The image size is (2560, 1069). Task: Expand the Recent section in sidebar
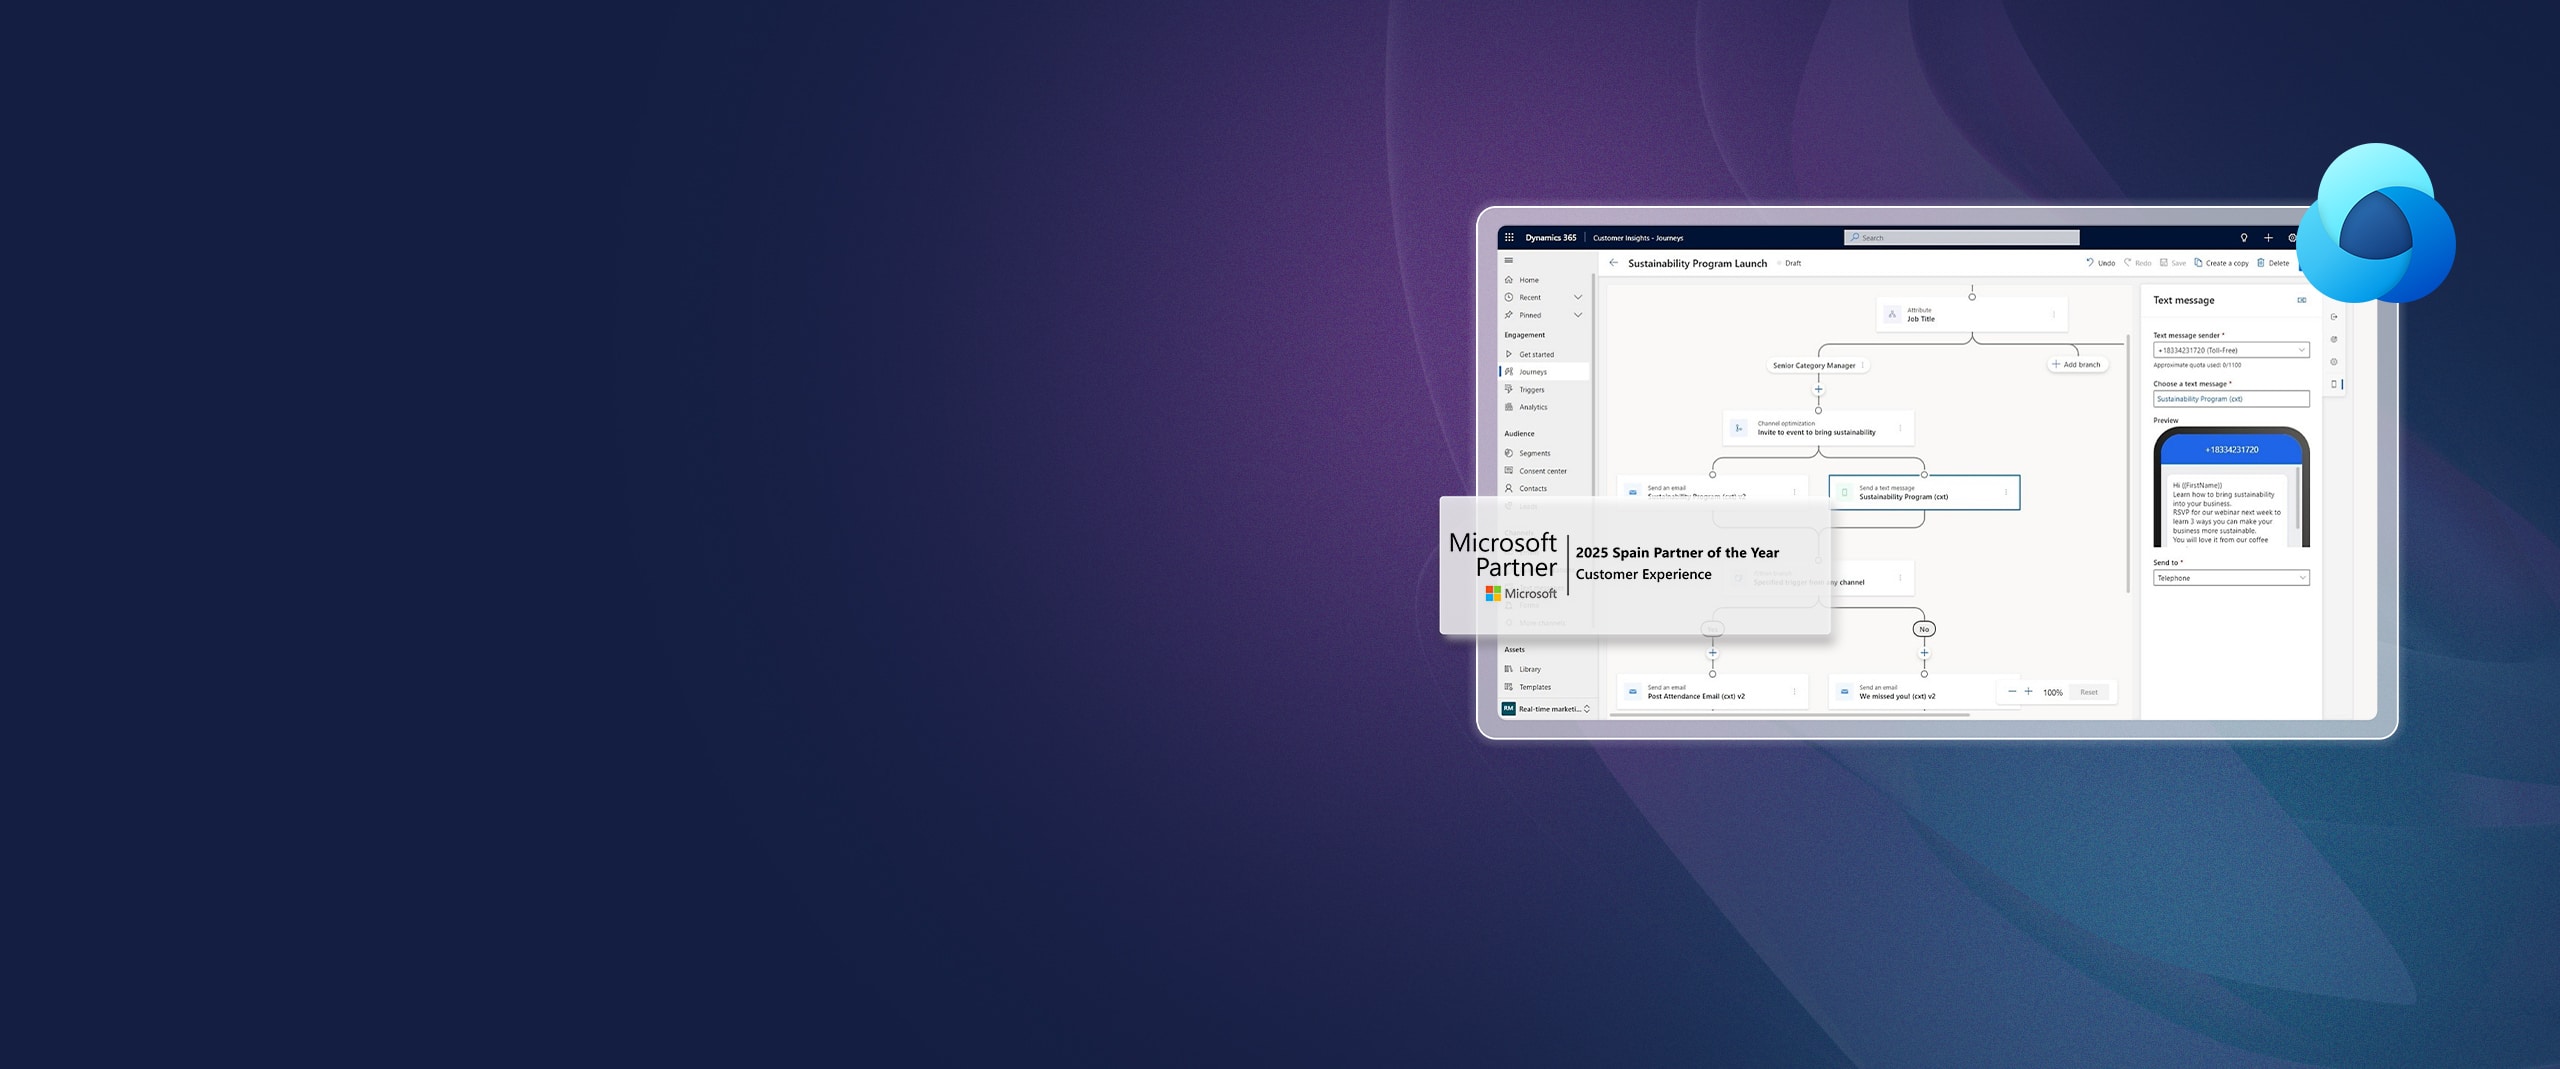pyautogui.click(x=1577, y=297)
